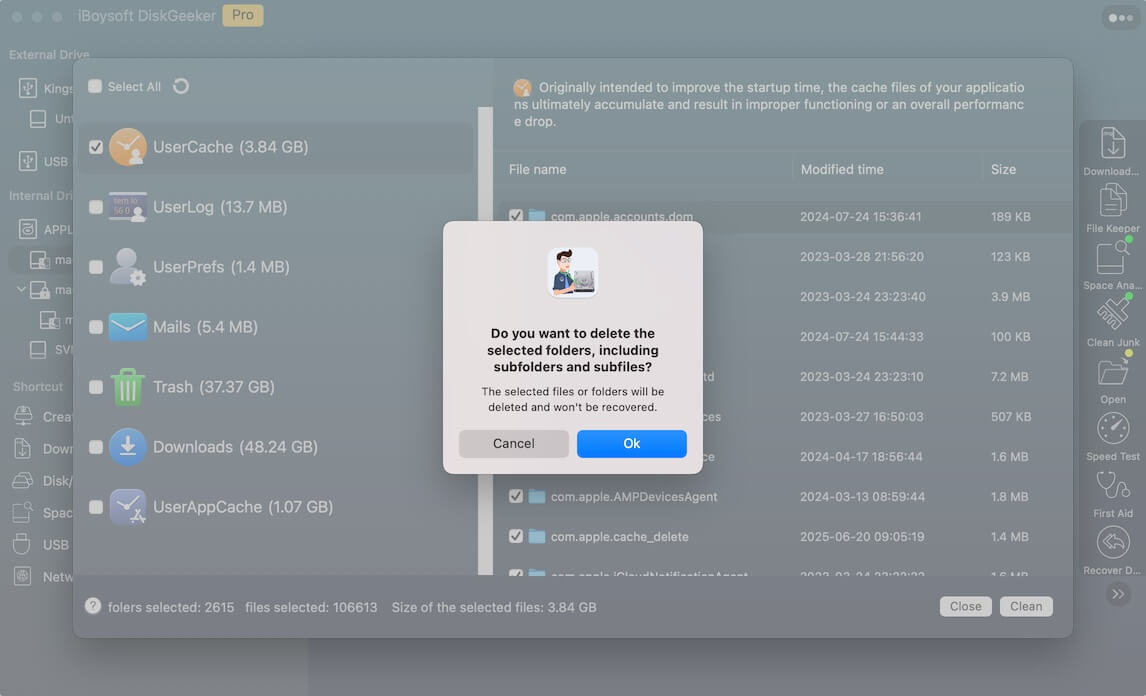
Task: Launch the Speed Test tool
Action: [1112, 436]
